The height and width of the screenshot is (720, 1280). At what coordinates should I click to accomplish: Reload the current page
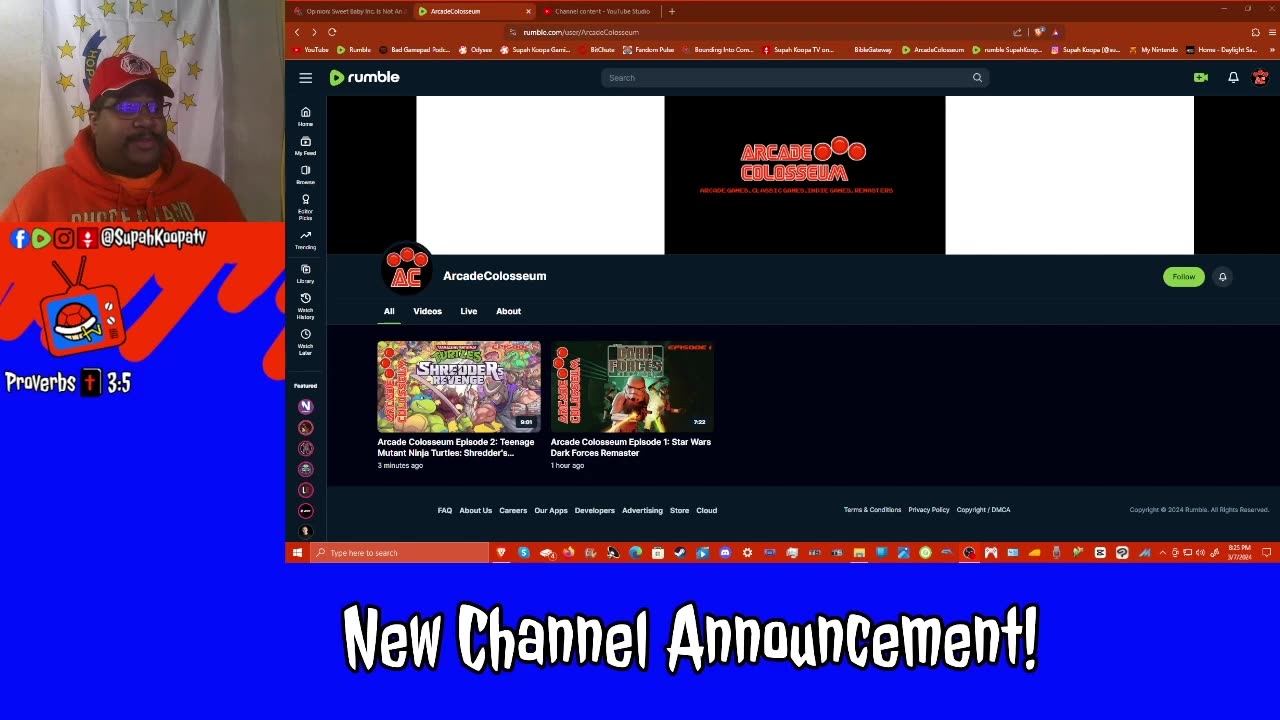pyautogui.click(x=332, y=32)
